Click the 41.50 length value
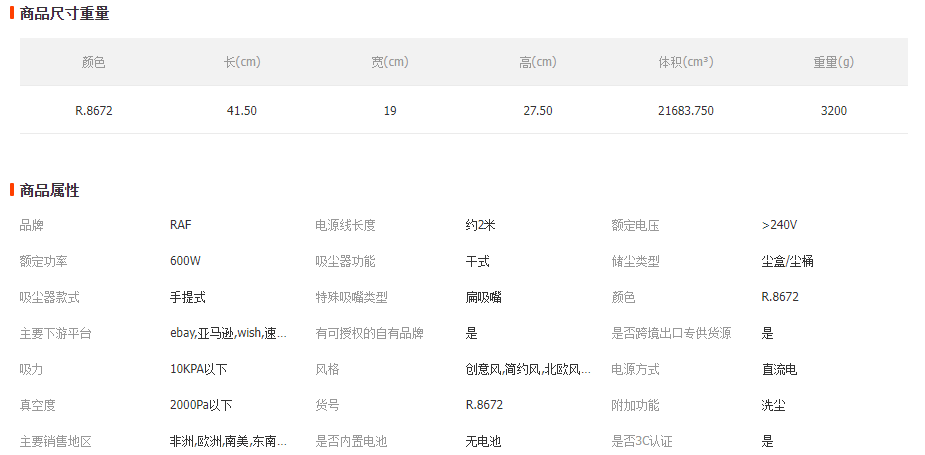This screenshot has width=925, height=455. [x=242, y=111]
